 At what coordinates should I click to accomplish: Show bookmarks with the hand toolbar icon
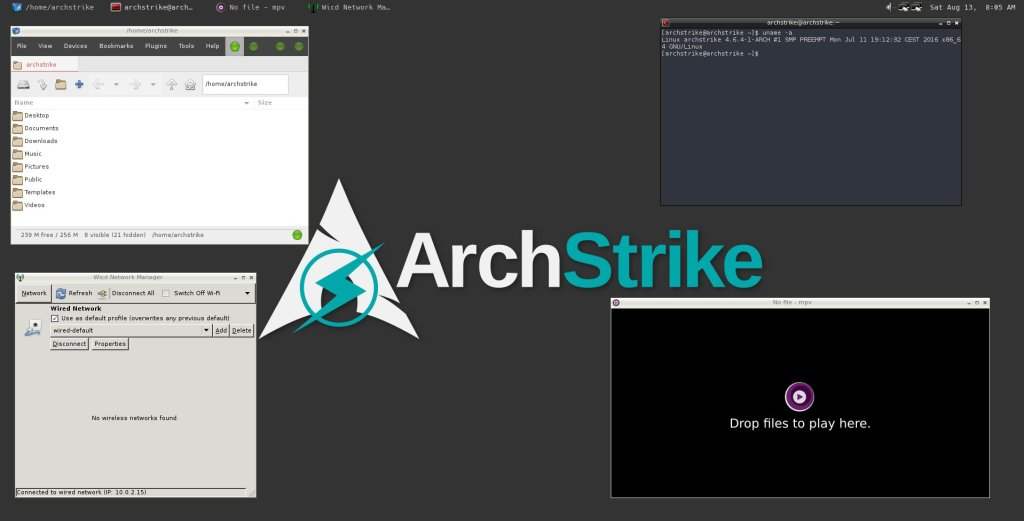42,84
